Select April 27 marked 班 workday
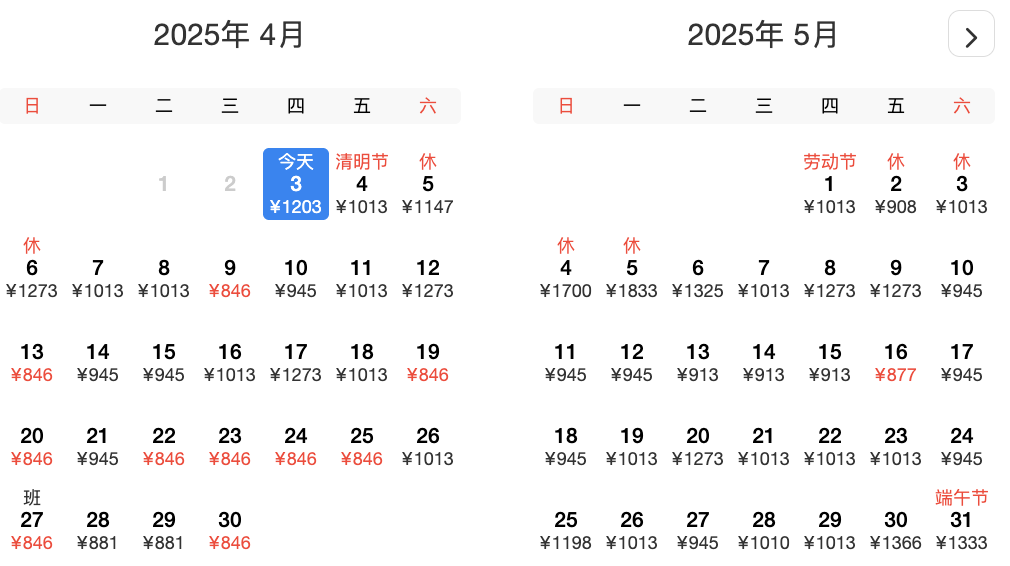Screen dimensions: 1010x566 (32, 520)
